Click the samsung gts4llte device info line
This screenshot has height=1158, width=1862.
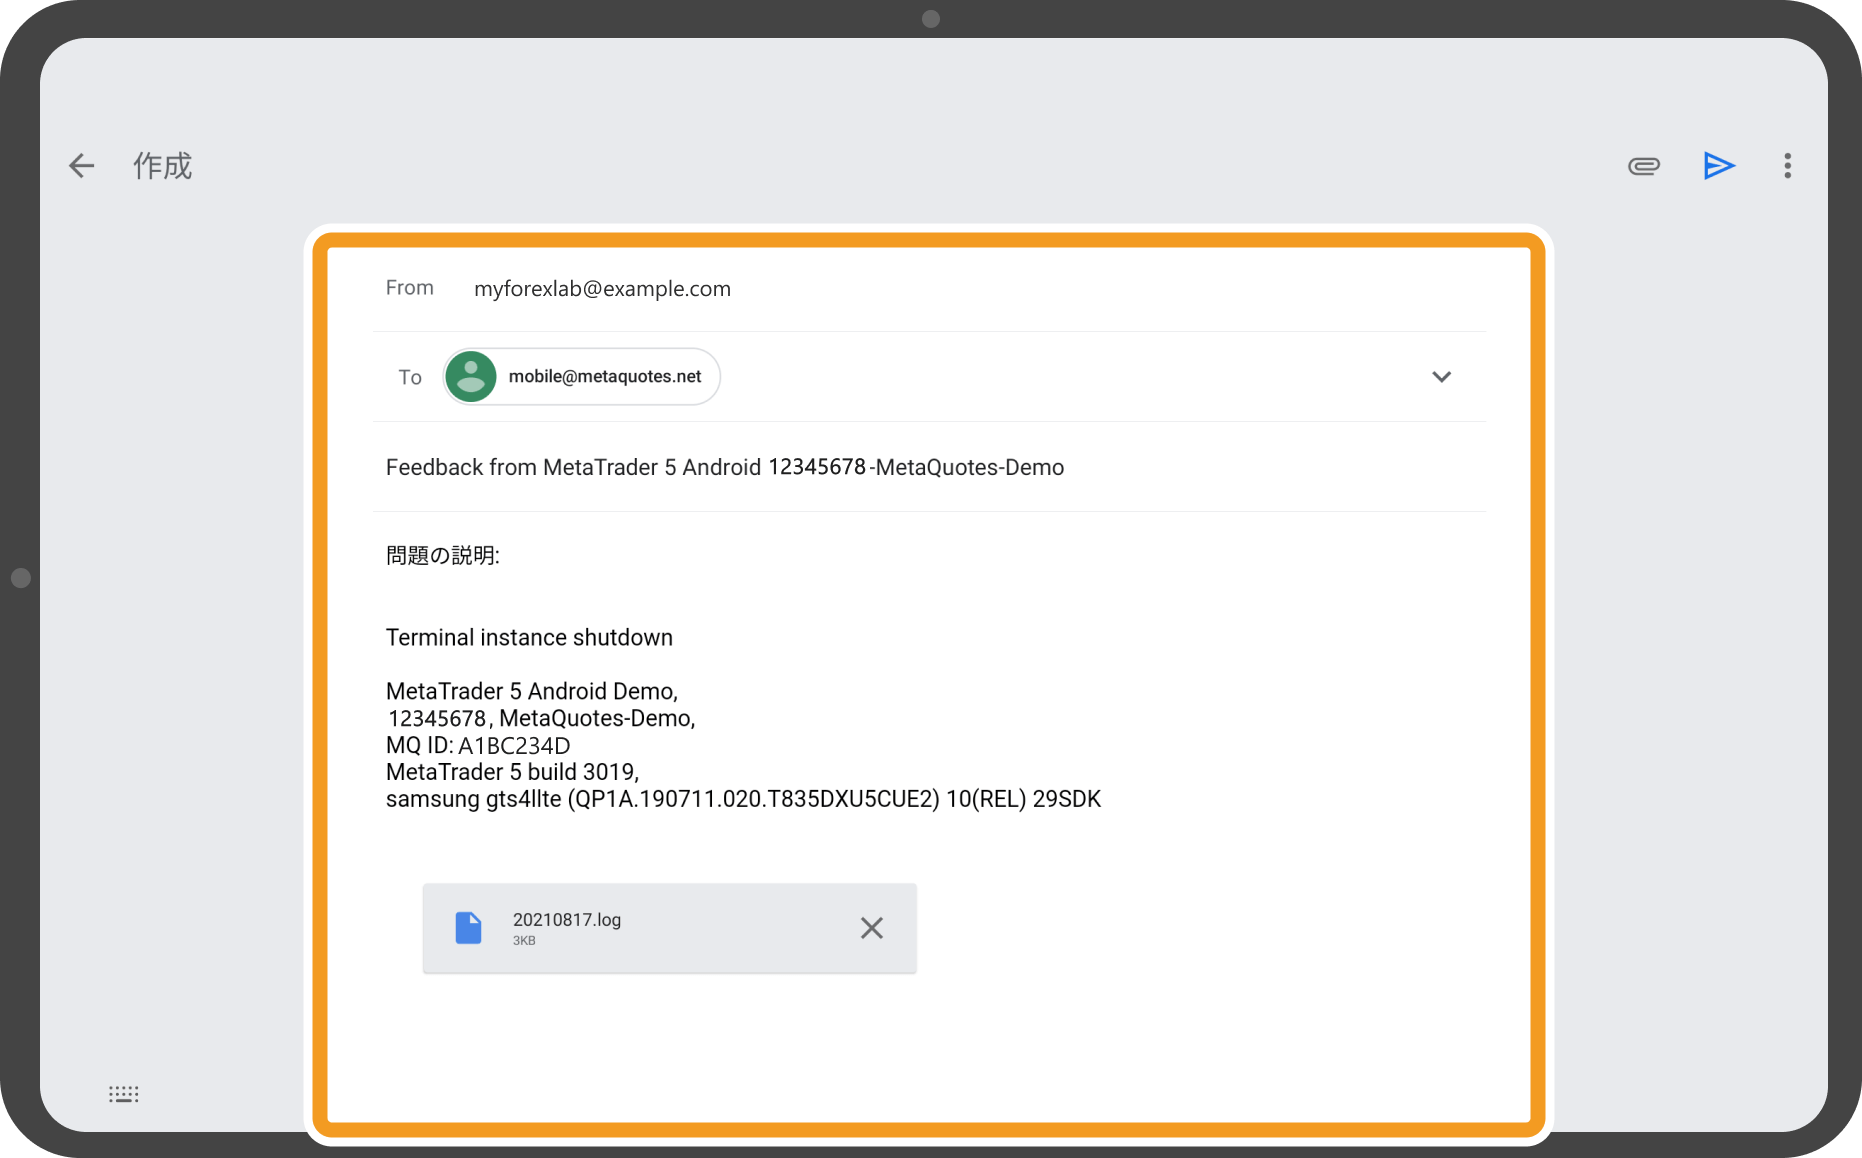pos(742,800)
